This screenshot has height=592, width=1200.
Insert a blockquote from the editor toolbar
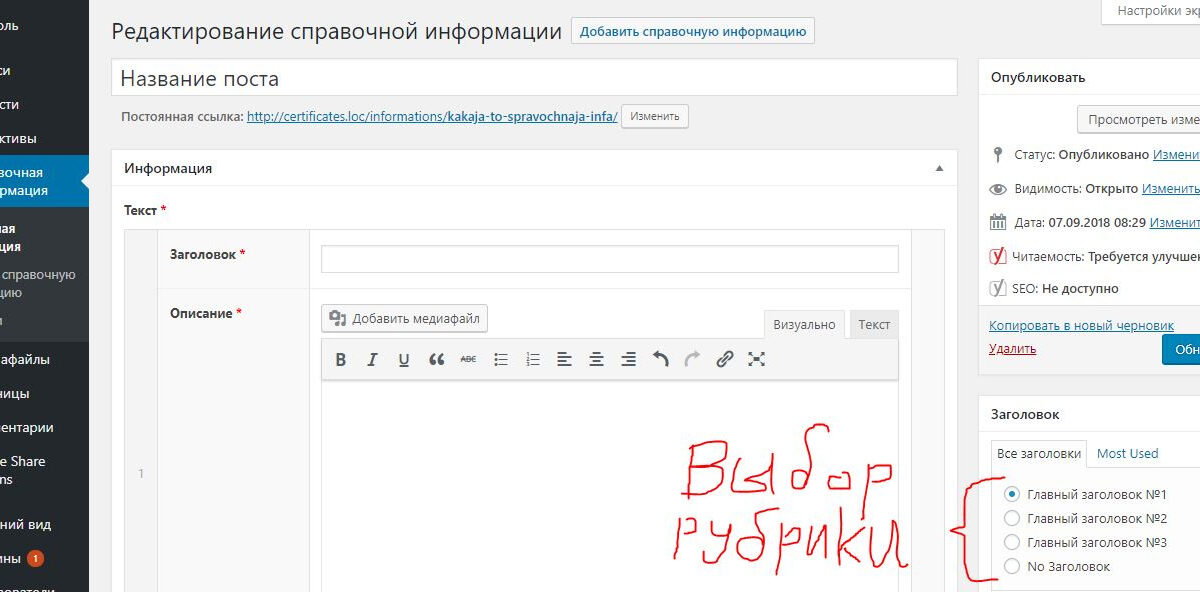[x=436, y=359]
